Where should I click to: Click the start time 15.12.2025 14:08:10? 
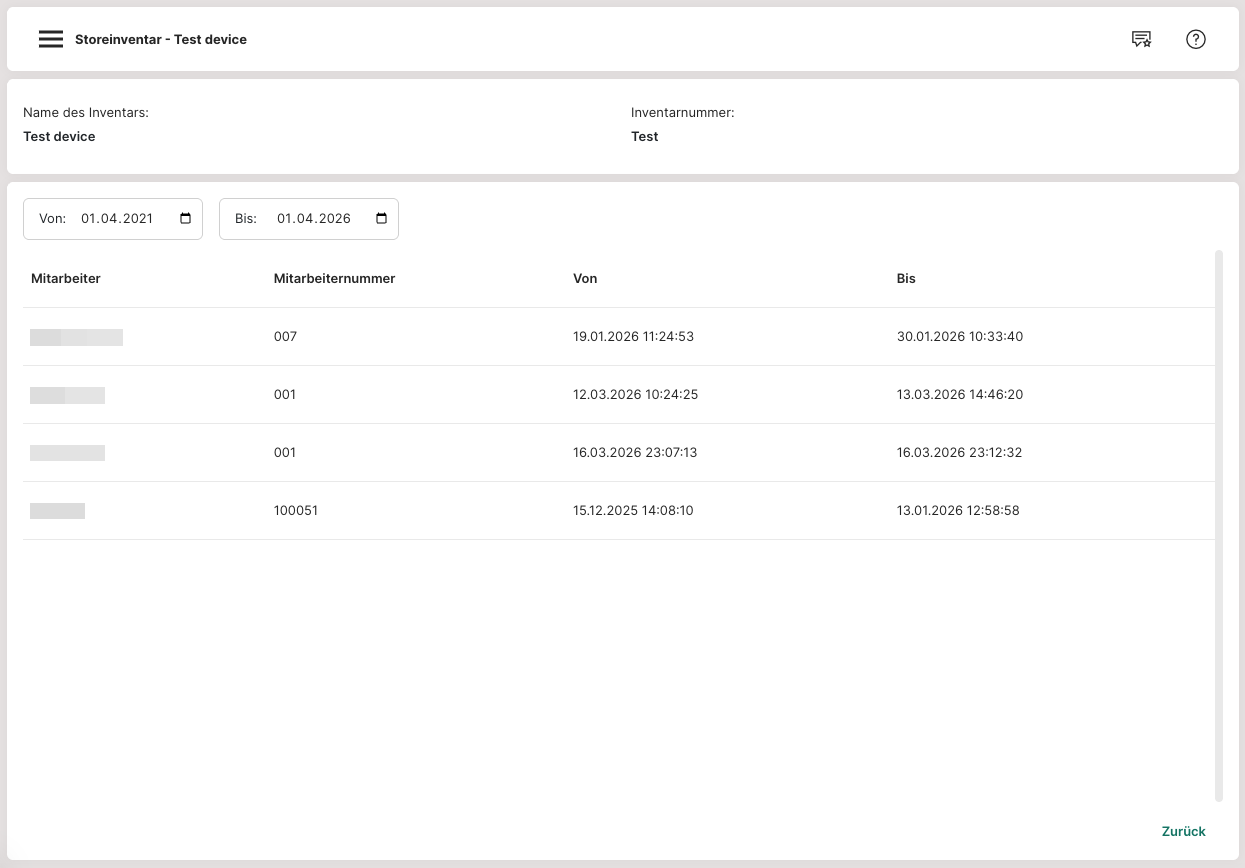(x=633, y=511)
